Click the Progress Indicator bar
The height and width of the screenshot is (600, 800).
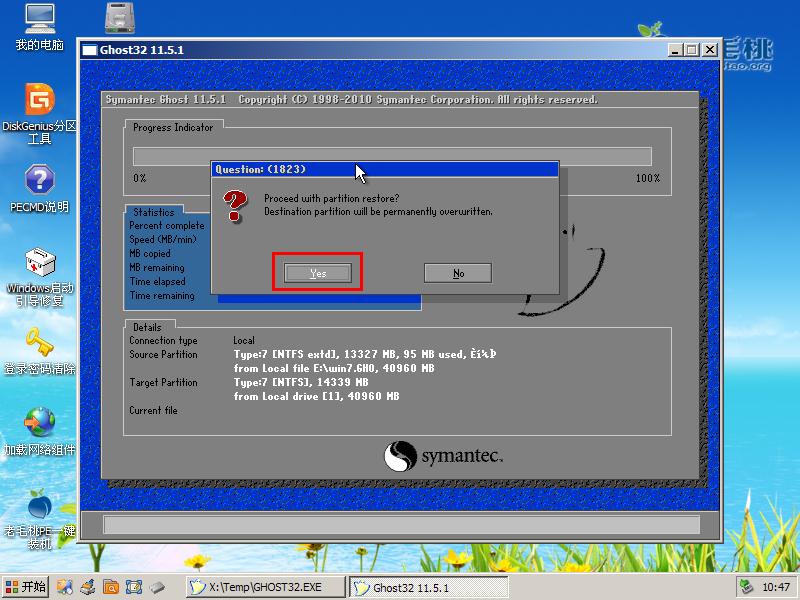[x=392, y=156]
